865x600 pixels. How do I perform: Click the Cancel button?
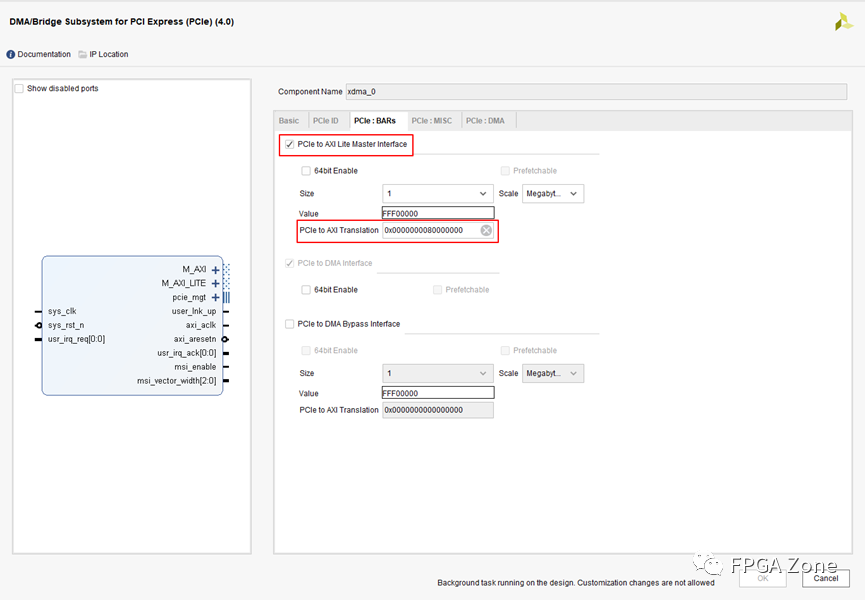coord(826,578)
